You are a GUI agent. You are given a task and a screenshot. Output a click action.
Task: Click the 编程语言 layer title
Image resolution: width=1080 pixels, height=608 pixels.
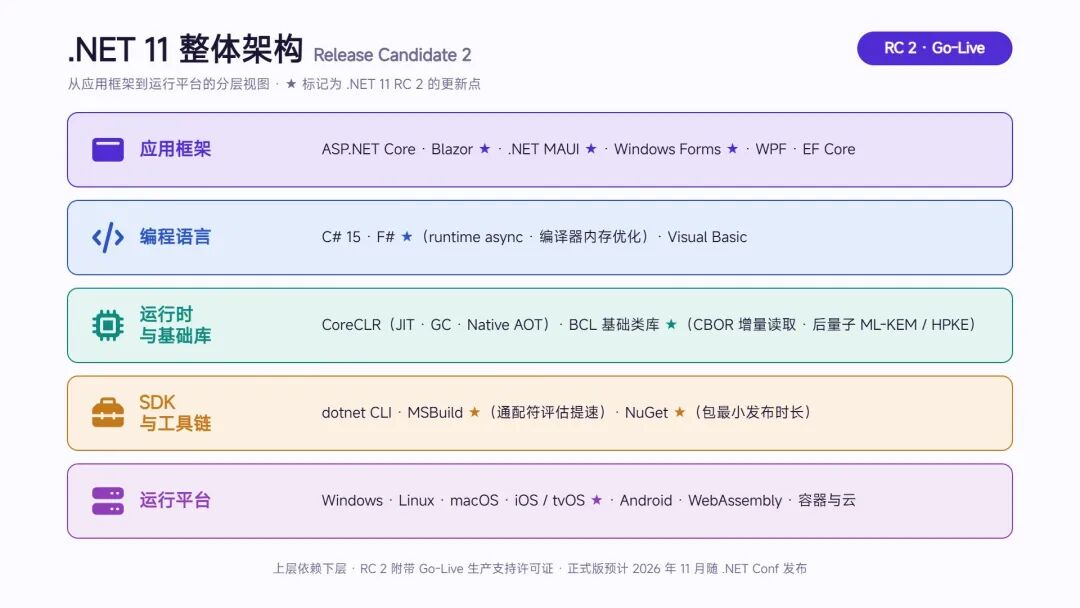(x=175, y=237)
